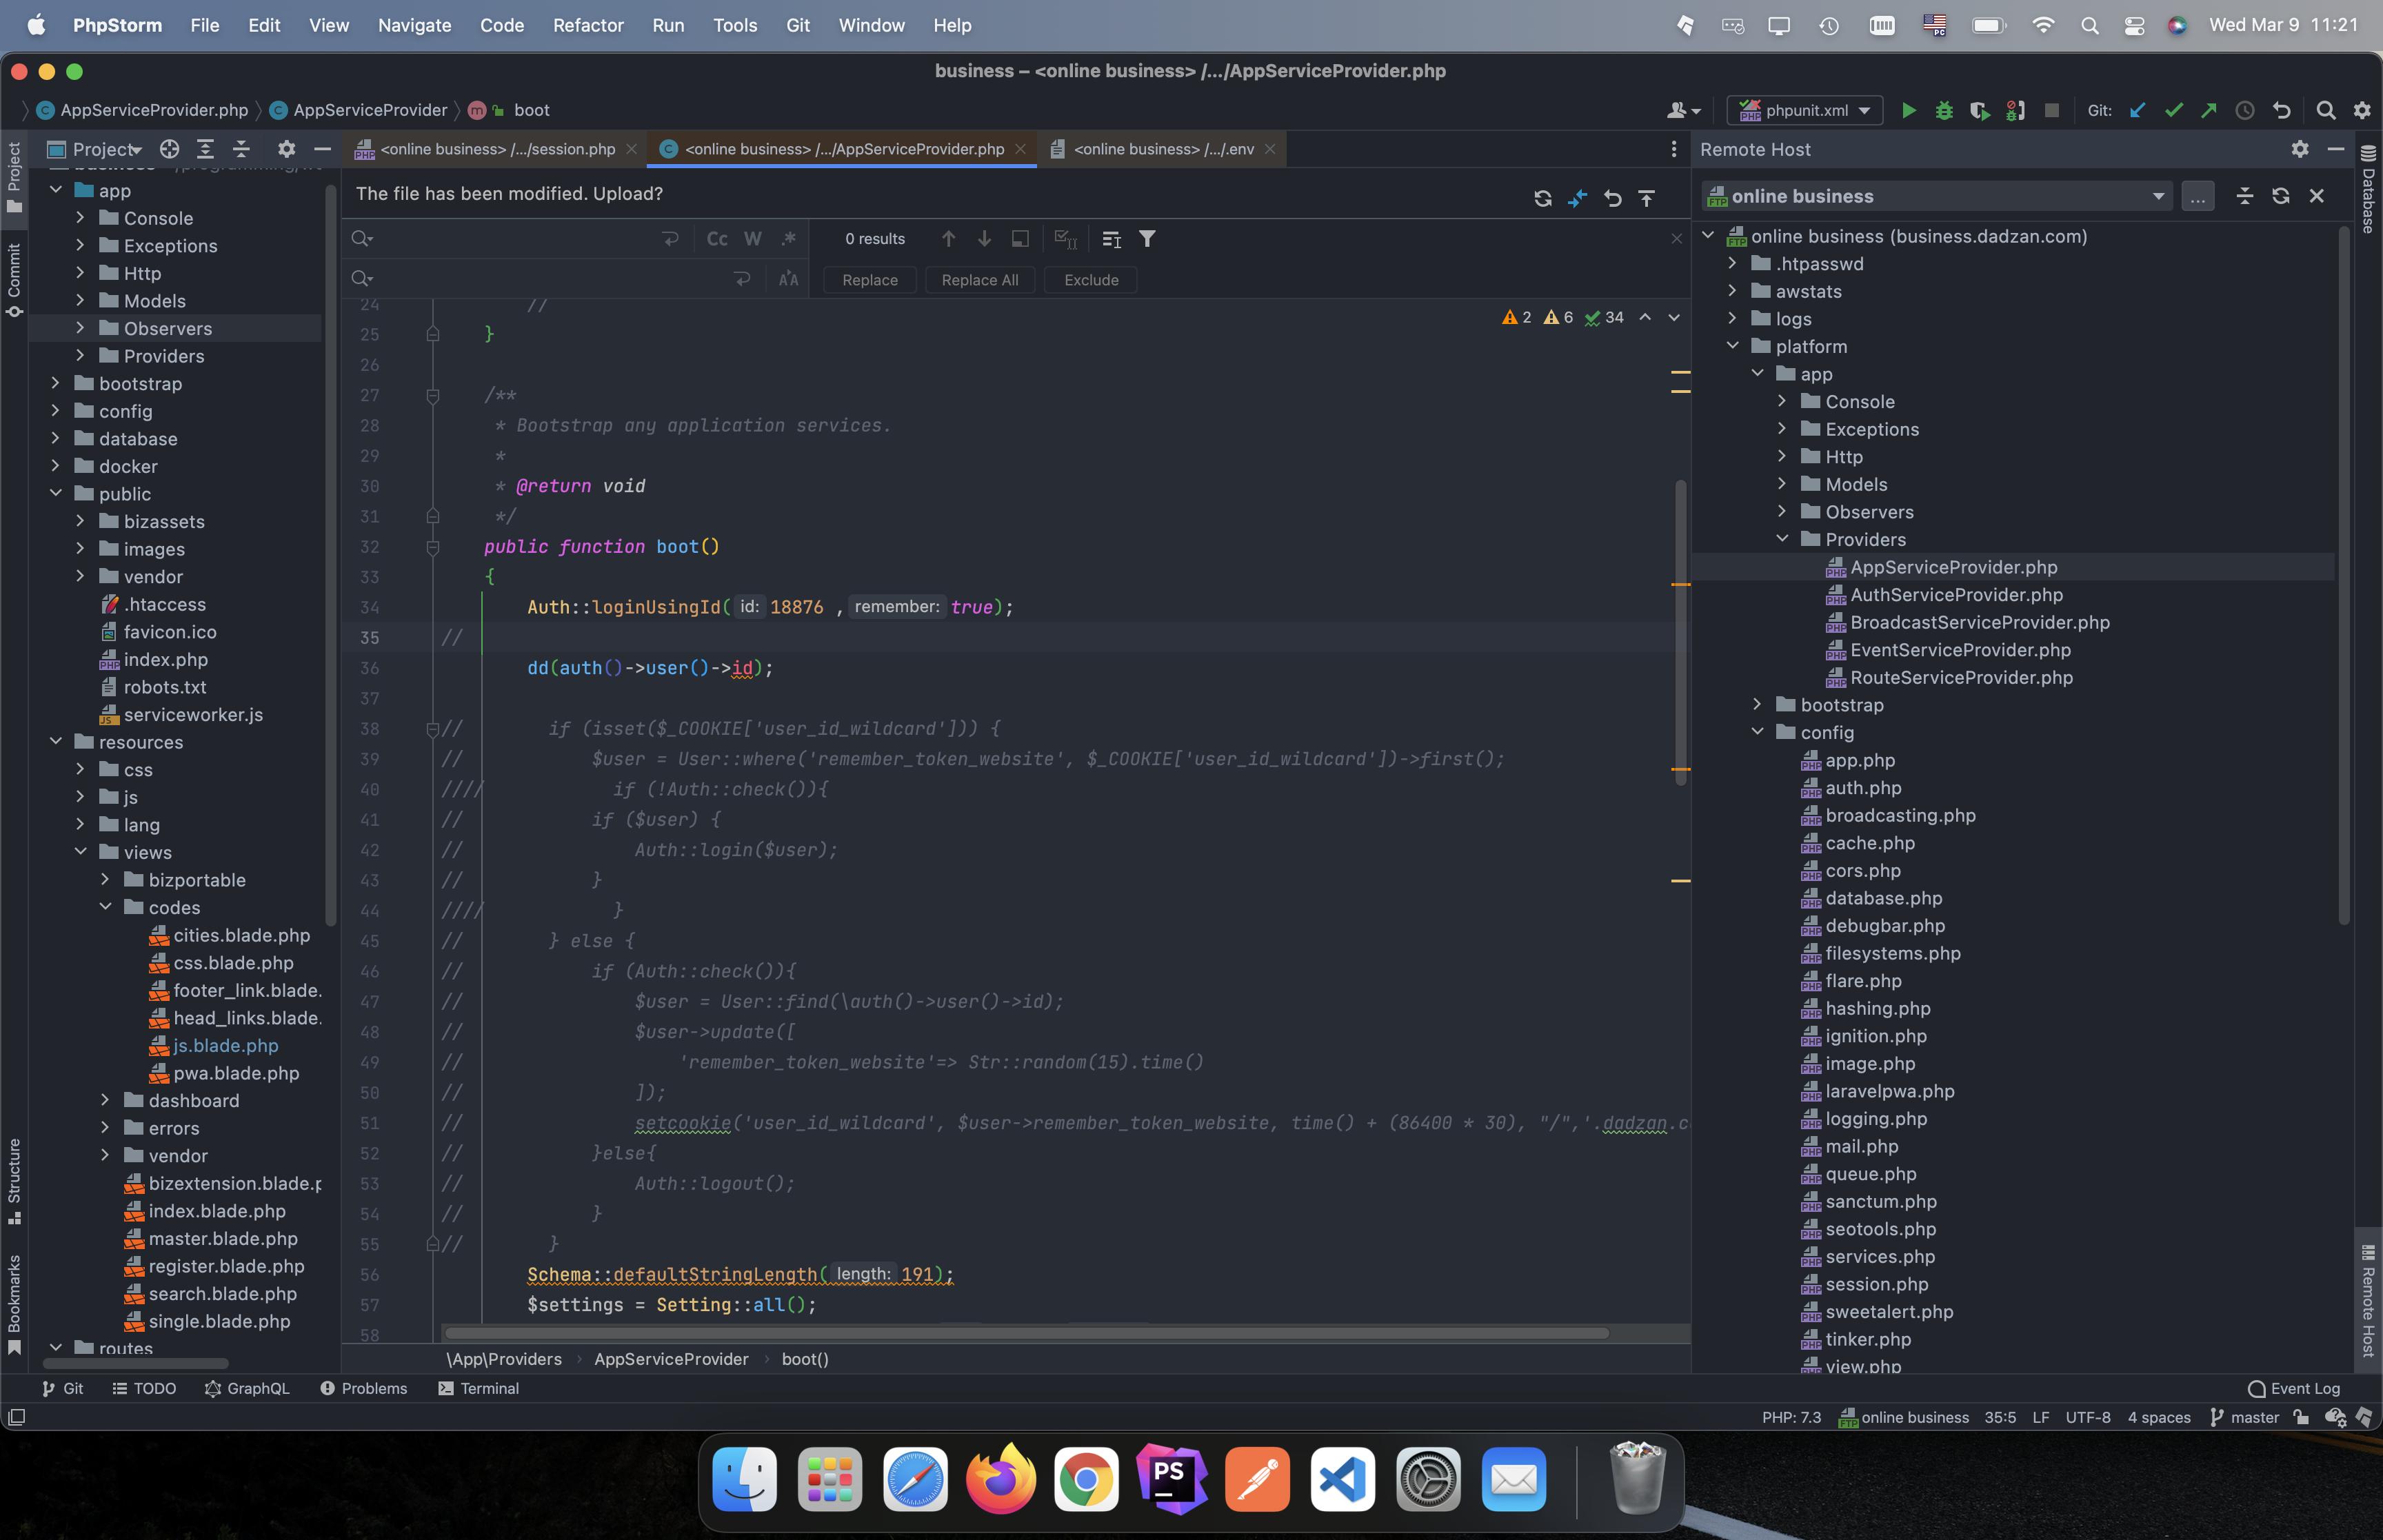This screenshot has height=1540, width=2383.
Task: Open the phpunit.xml run configuration dropdown
Action: pos(1805,110)
